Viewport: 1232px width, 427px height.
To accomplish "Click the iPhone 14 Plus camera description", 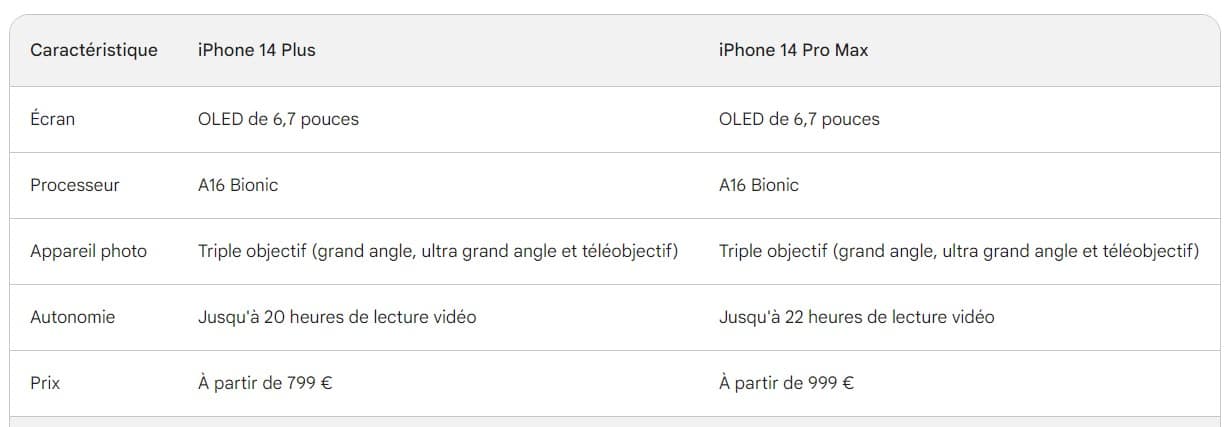I will (x=438, y=251).
